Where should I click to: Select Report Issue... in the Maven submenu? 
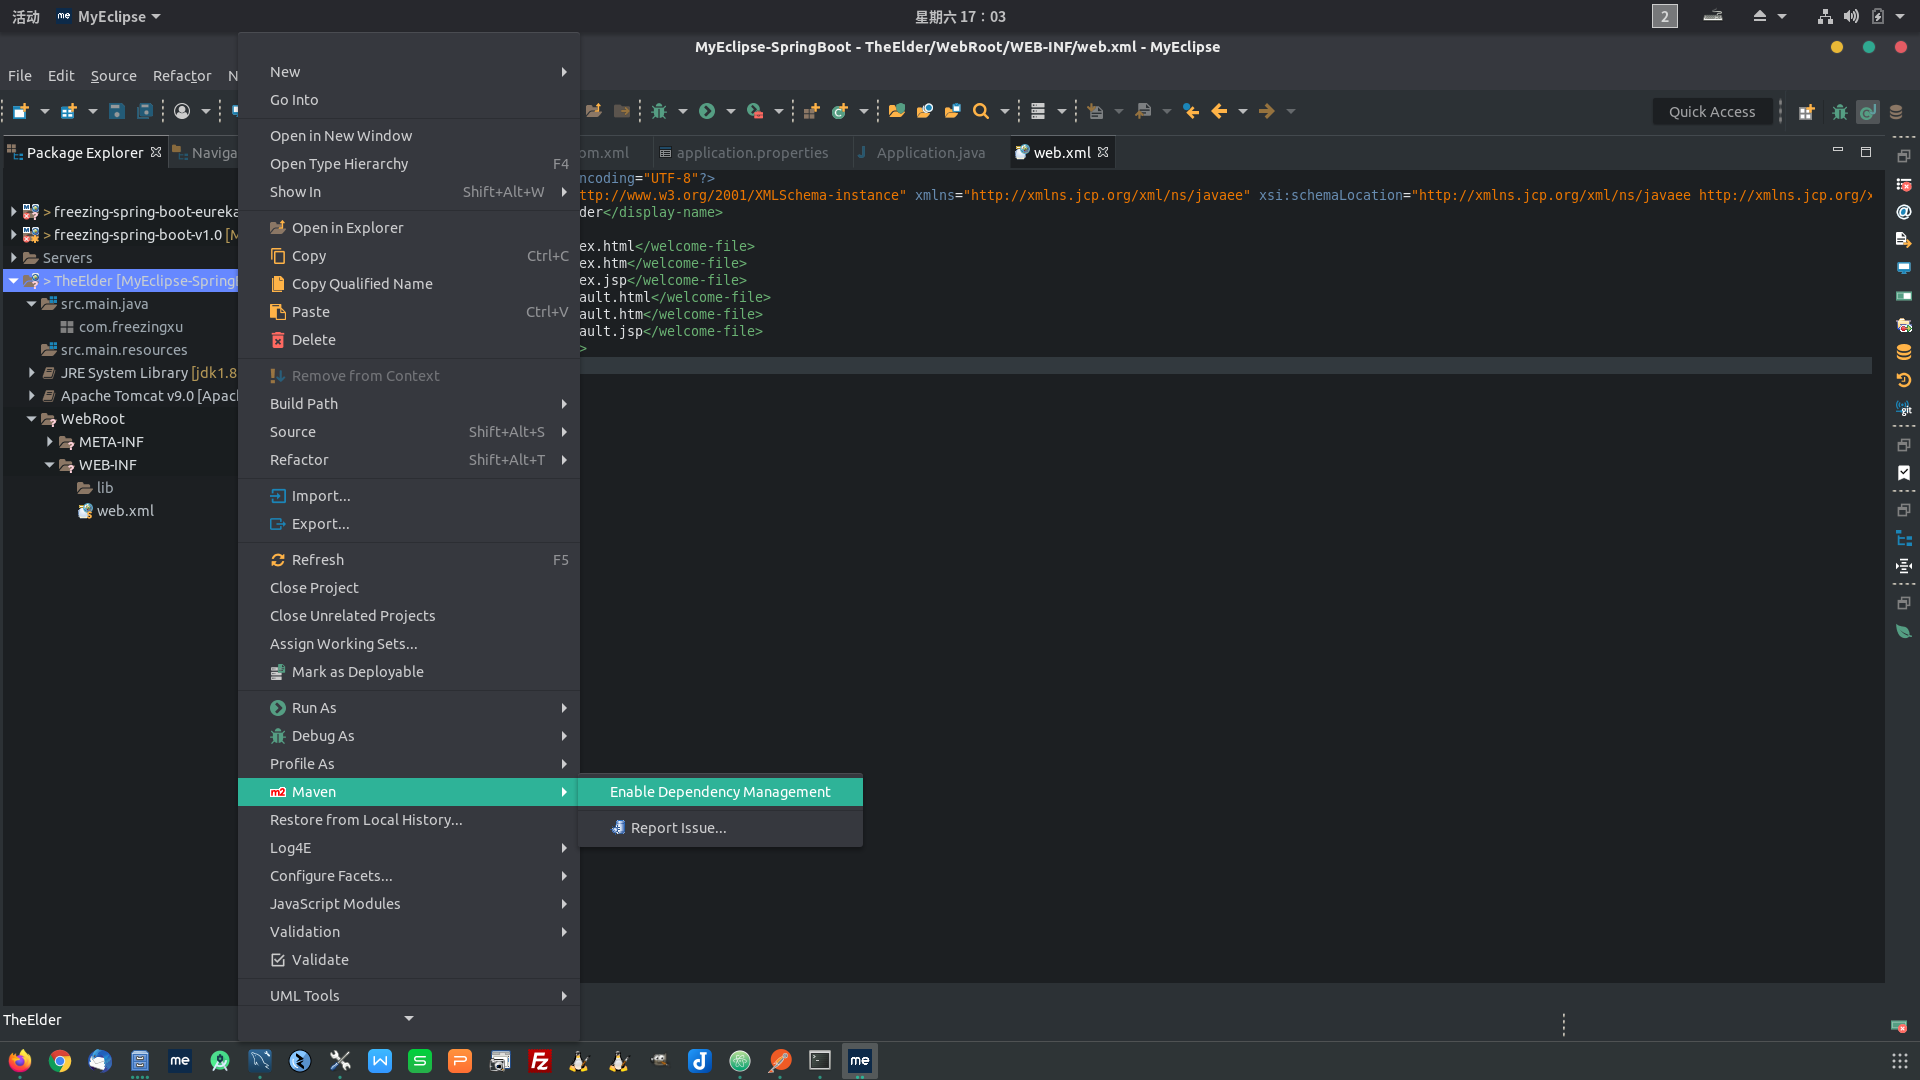(x=678, y=828)
